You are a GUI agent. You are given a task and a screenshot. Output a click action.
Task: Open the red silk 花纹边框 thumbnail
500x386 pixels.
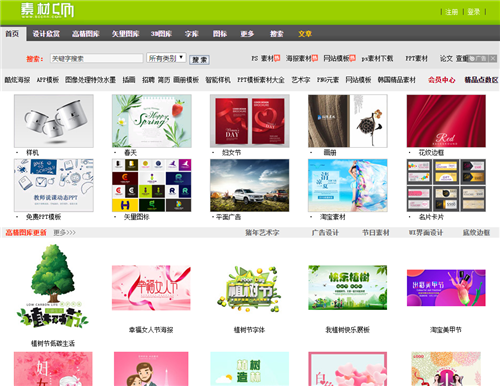tap(446, 121)
